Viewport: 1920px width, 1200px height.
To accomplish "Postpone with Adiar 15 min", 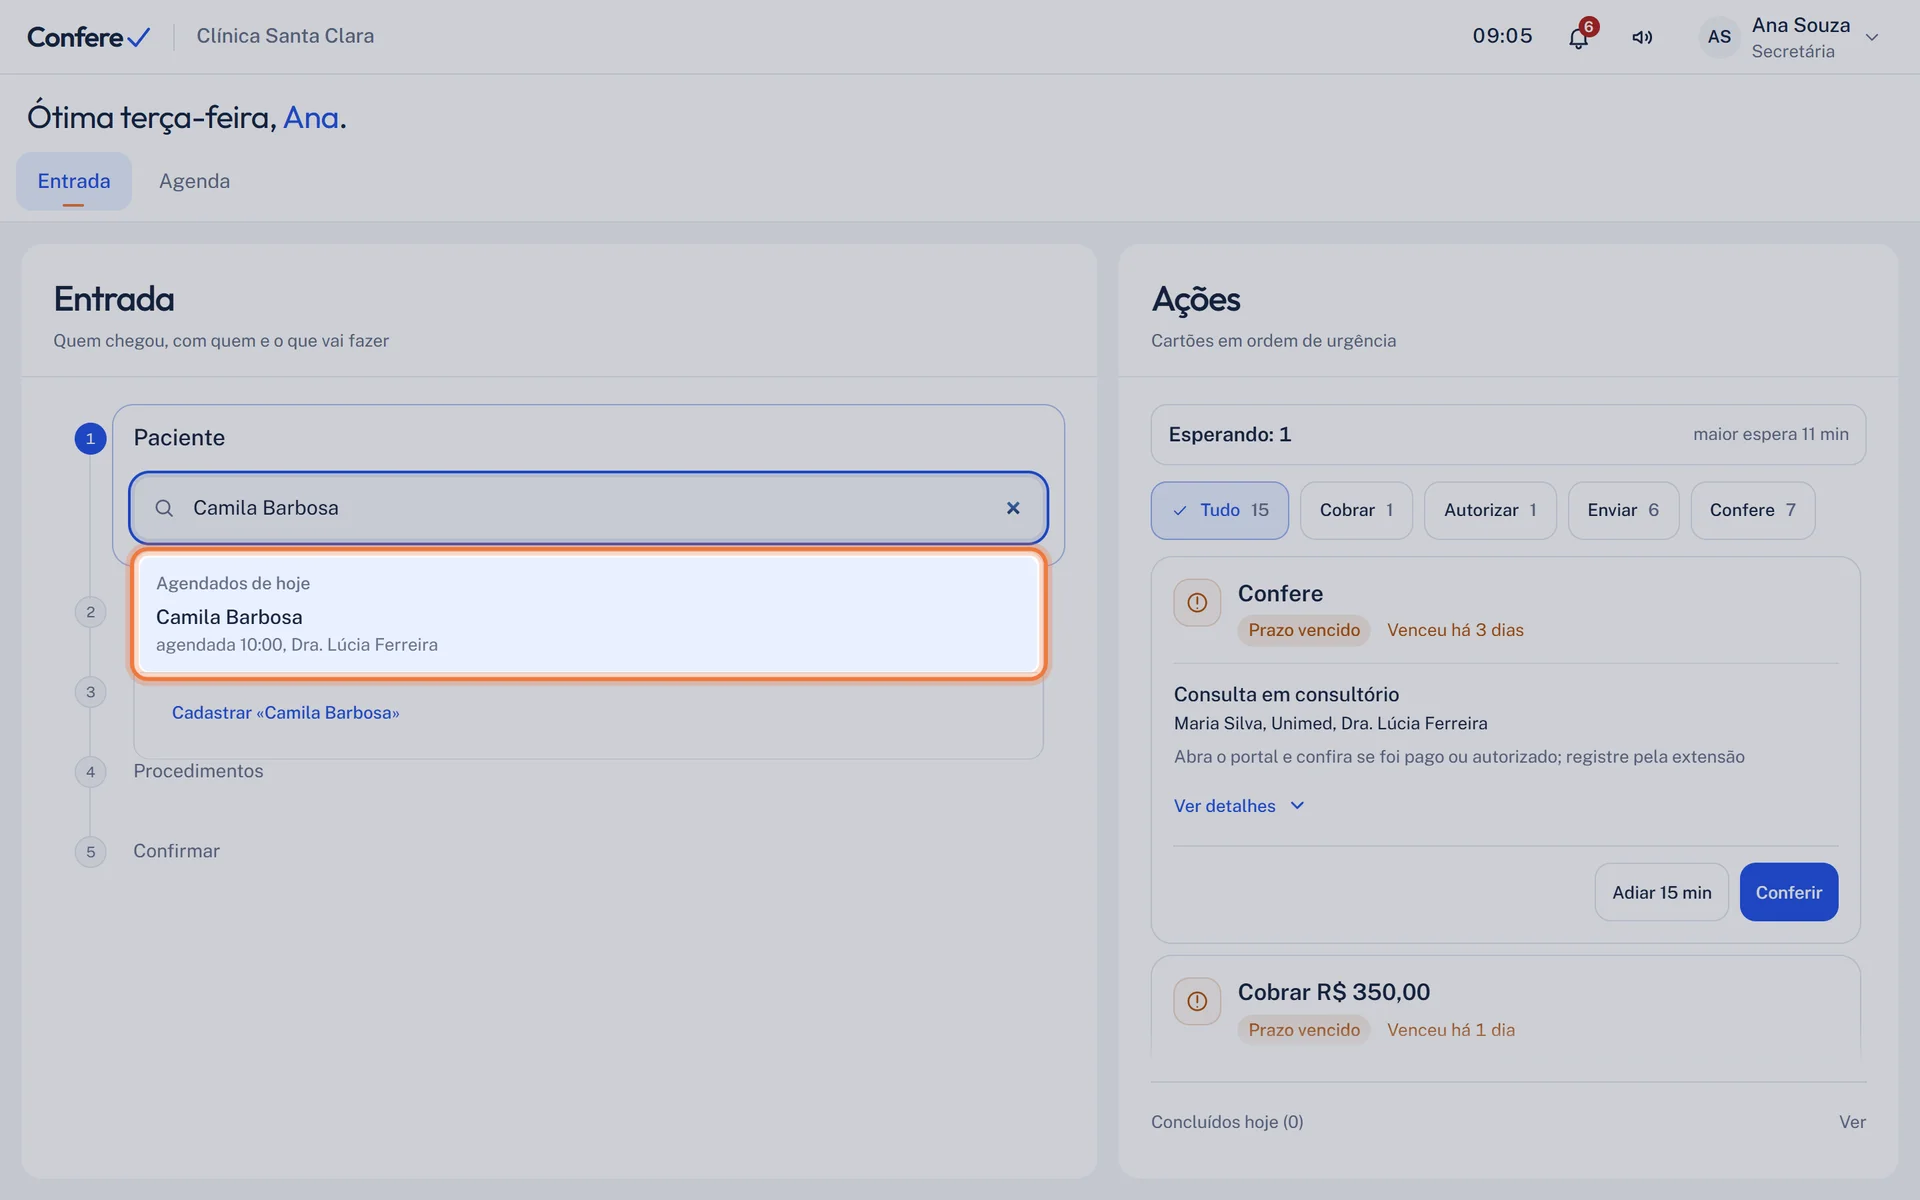I will [1661, 892].
